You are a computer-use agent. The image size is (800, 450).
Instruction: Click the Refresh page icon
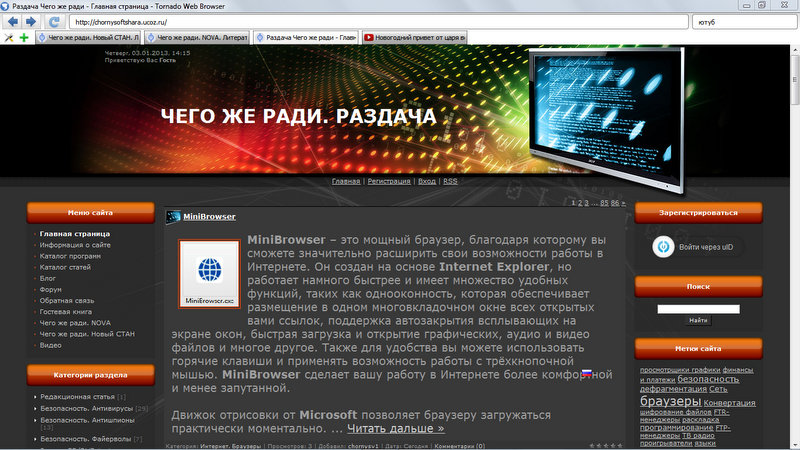pyautogui.click(x=54, y=21)
